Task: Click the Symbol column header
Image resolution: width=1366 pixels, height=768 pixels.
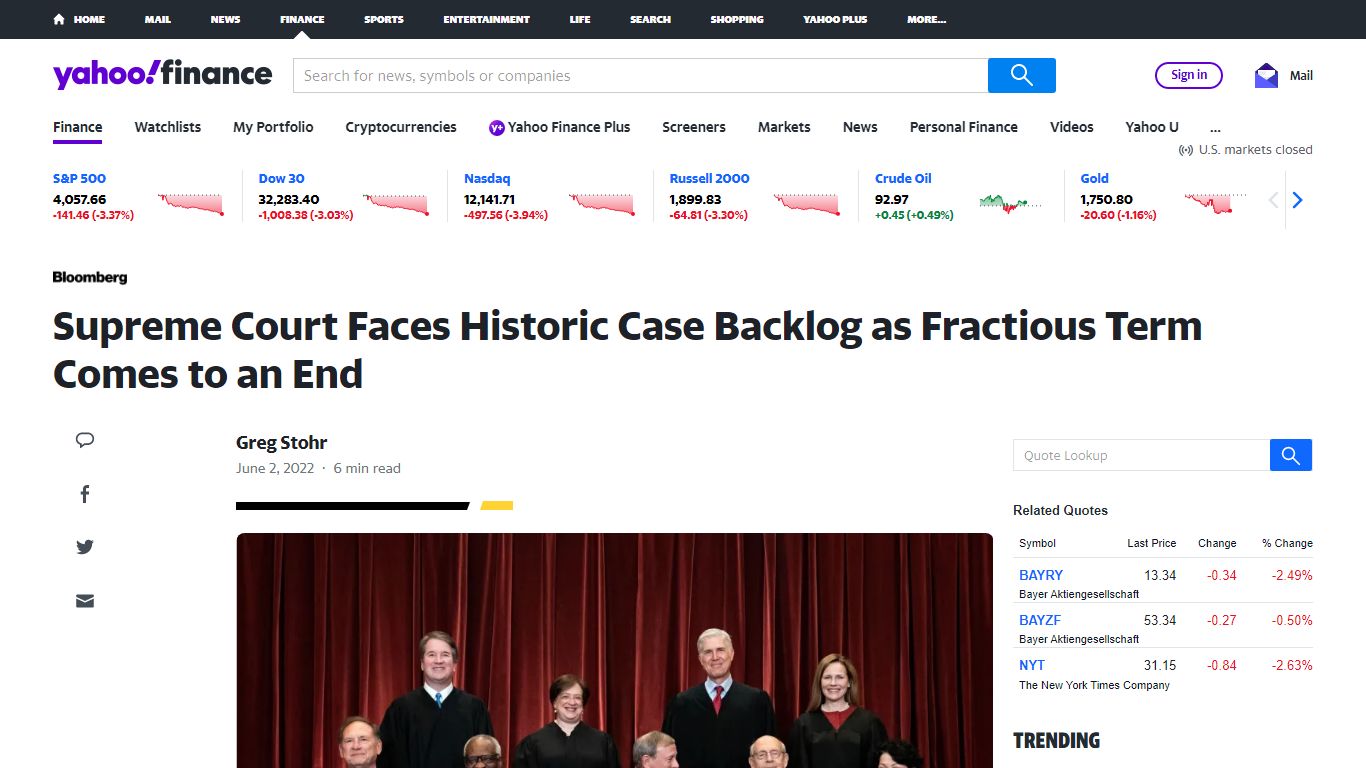Action: pyautogui.click(x=1037, y=543)
